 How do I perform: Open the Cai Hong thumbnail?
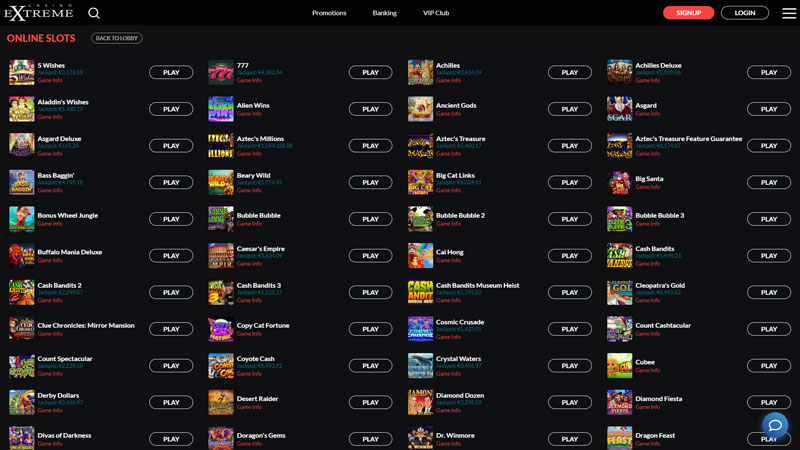pos(420,256)
